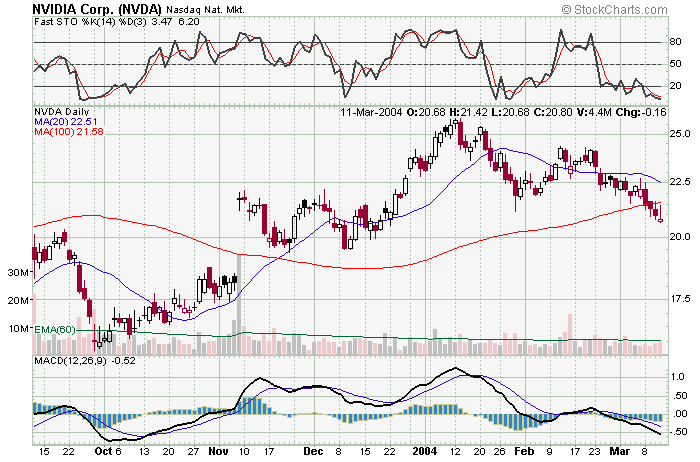
Task: Click the 20.0 price axis label
Action: 679,237
